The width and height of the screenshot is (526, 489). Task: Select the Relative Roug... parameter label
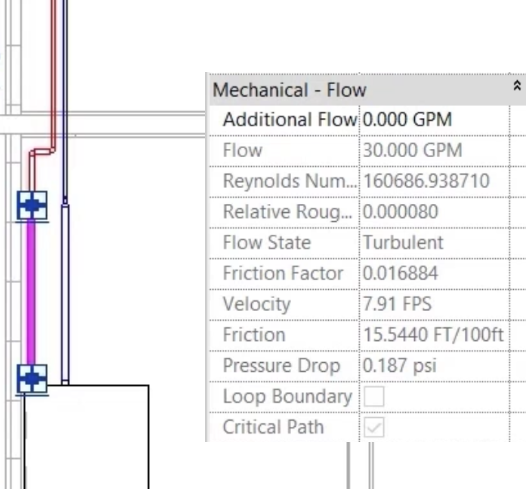pyautogui.click(x=287, y=212)
